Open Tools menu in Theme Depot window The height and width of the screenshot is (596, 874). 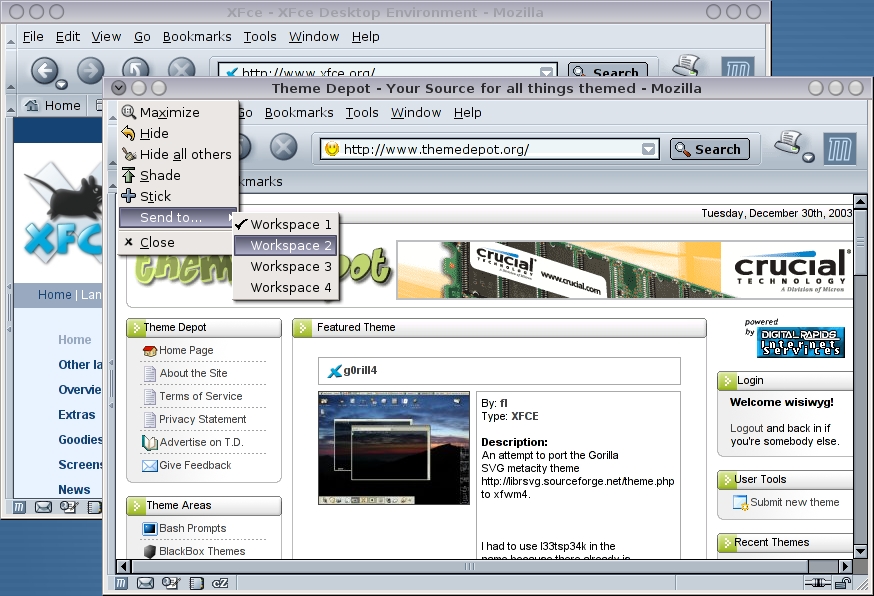coord(362,113)
